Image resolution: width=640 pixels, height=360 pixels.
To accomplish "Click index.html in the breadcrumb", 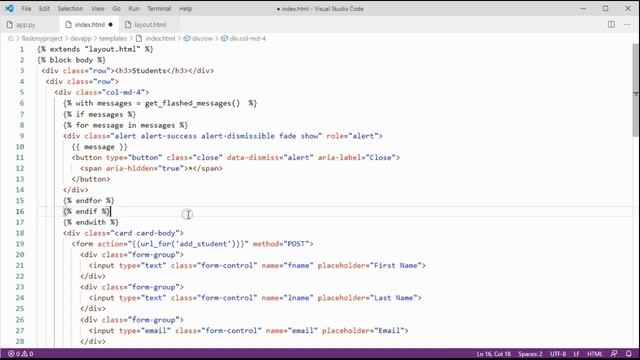I will (x=160, y=38).
